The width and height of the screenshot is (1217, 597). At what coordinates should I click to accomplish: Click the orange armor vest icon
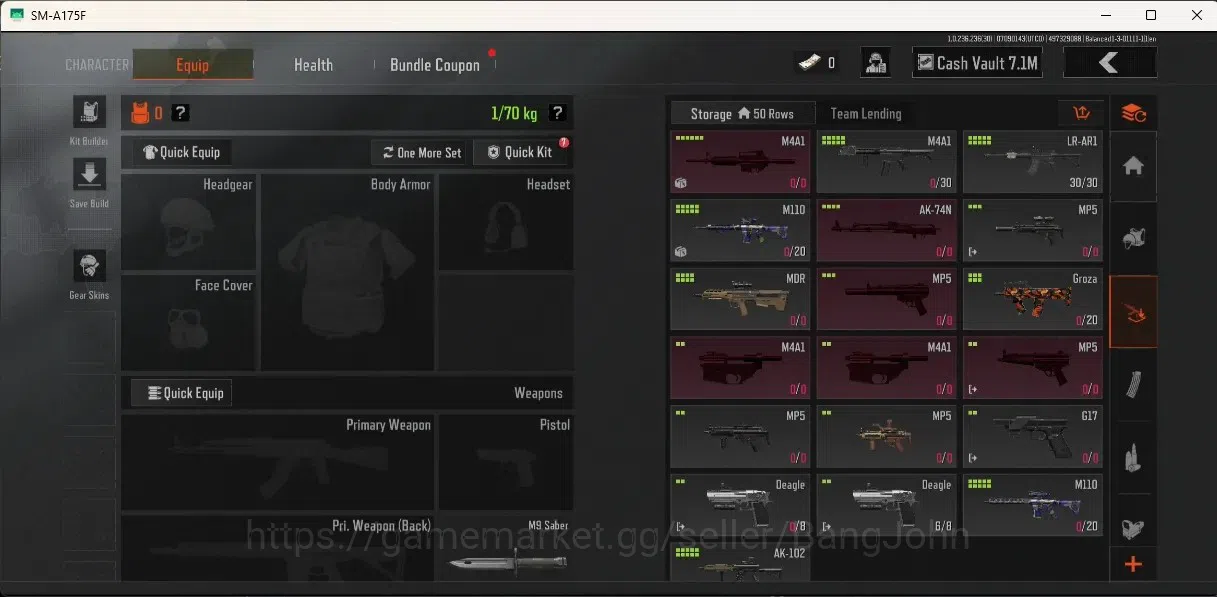point(139,113)
